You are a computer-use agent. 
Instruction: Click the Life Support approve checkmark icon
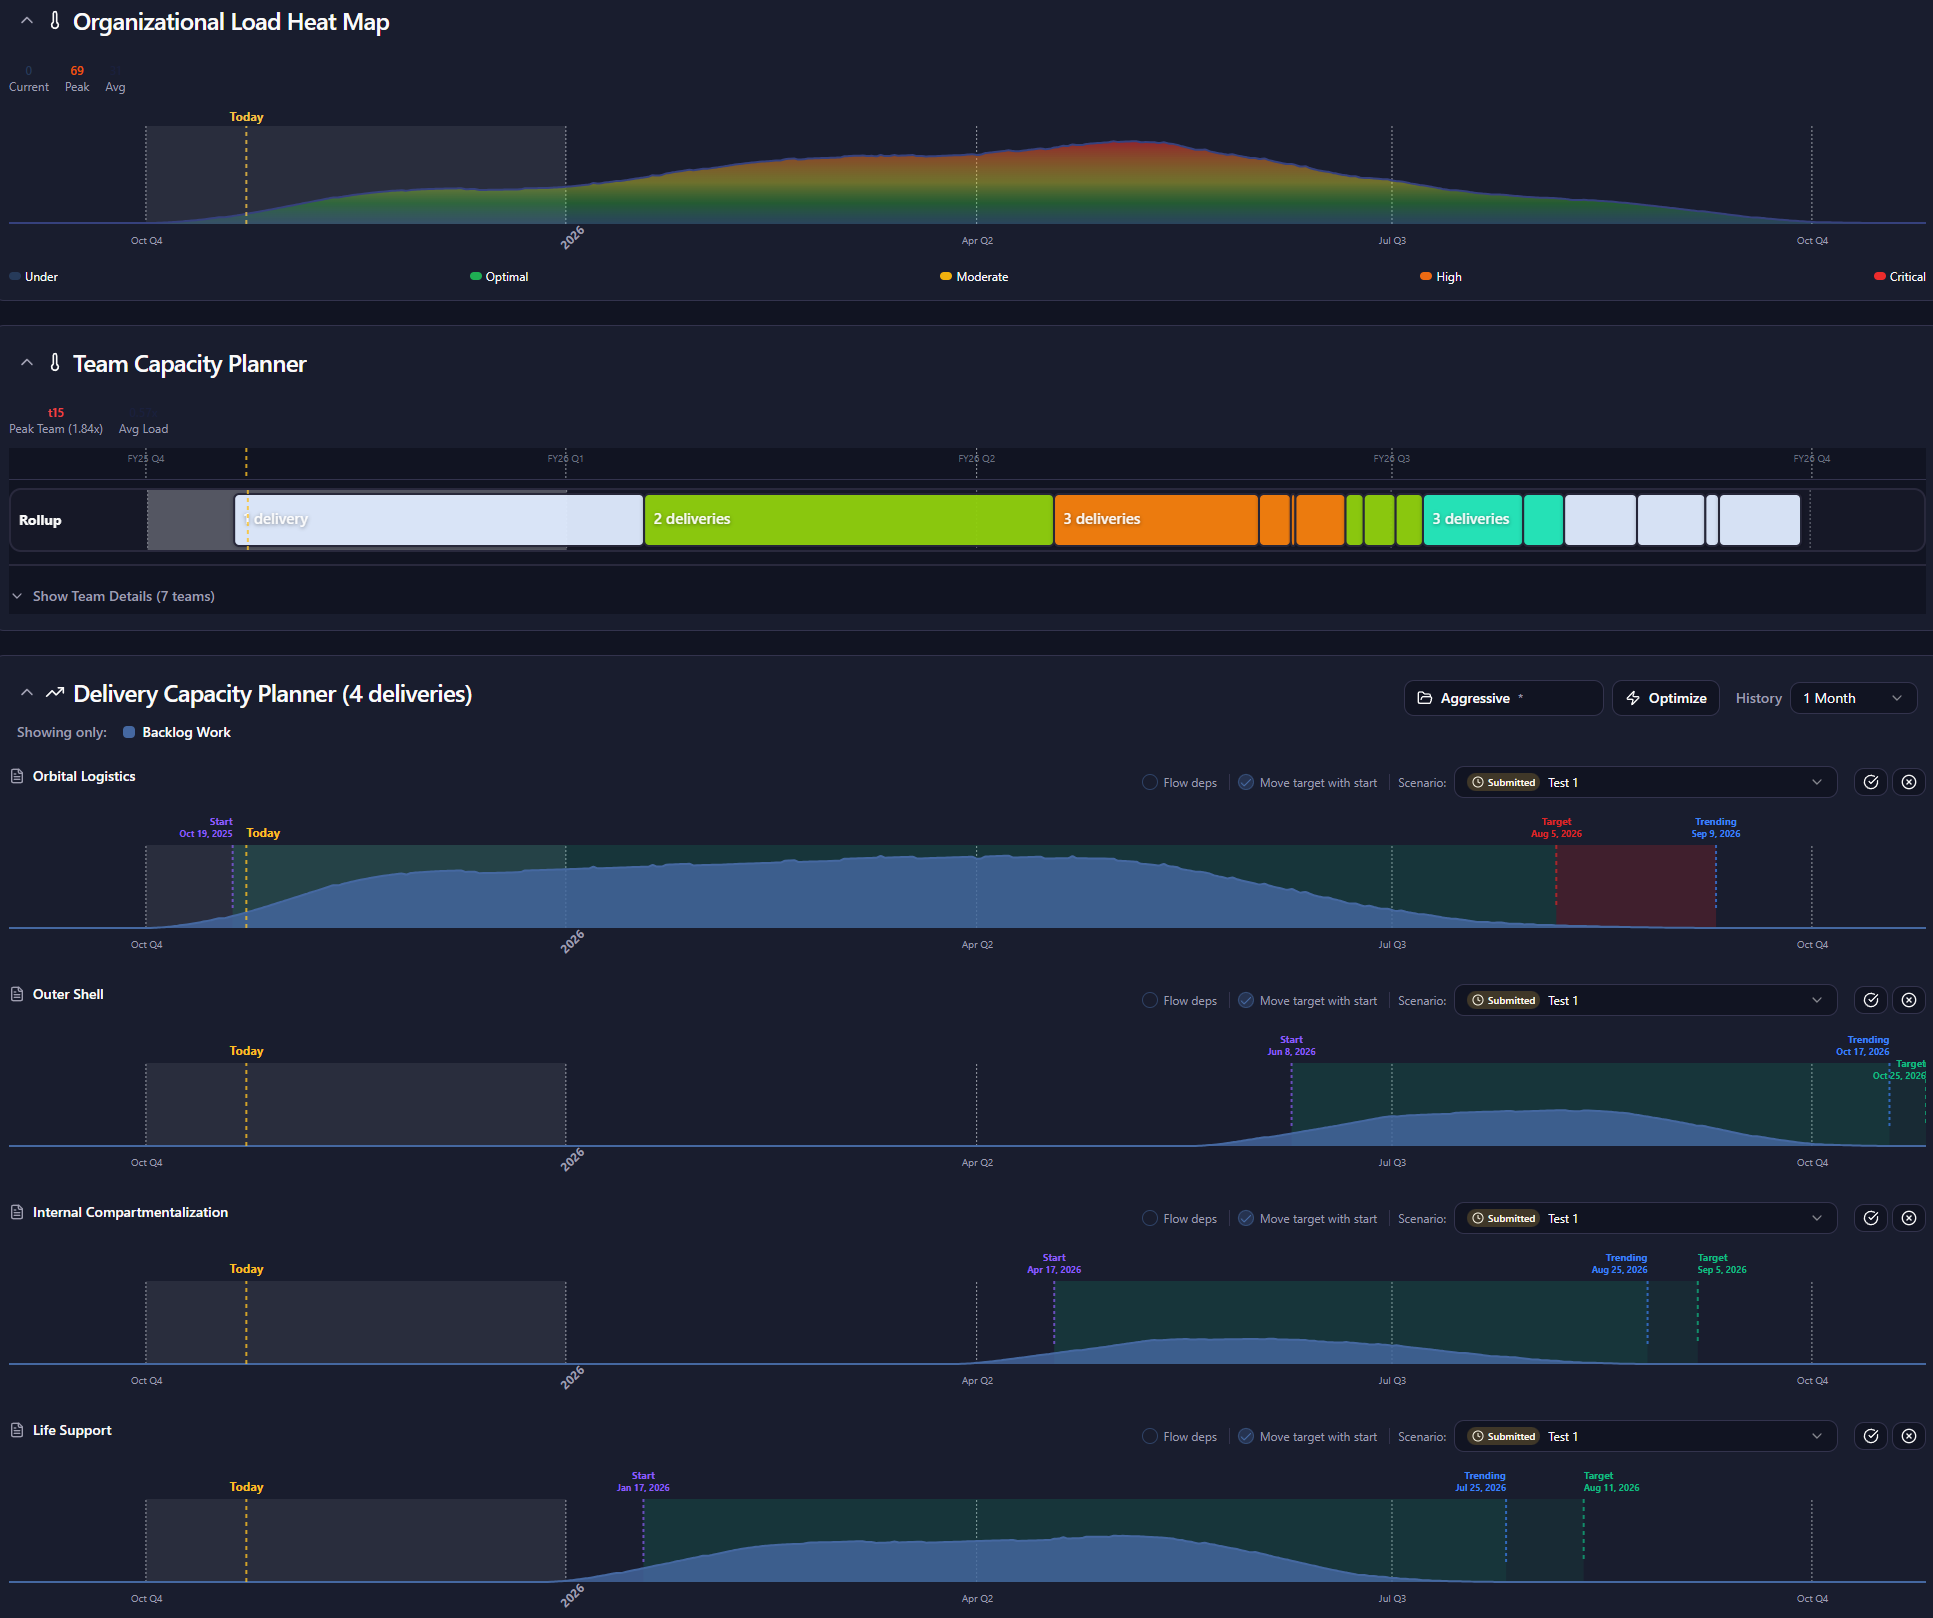tap(1870, 1436)
